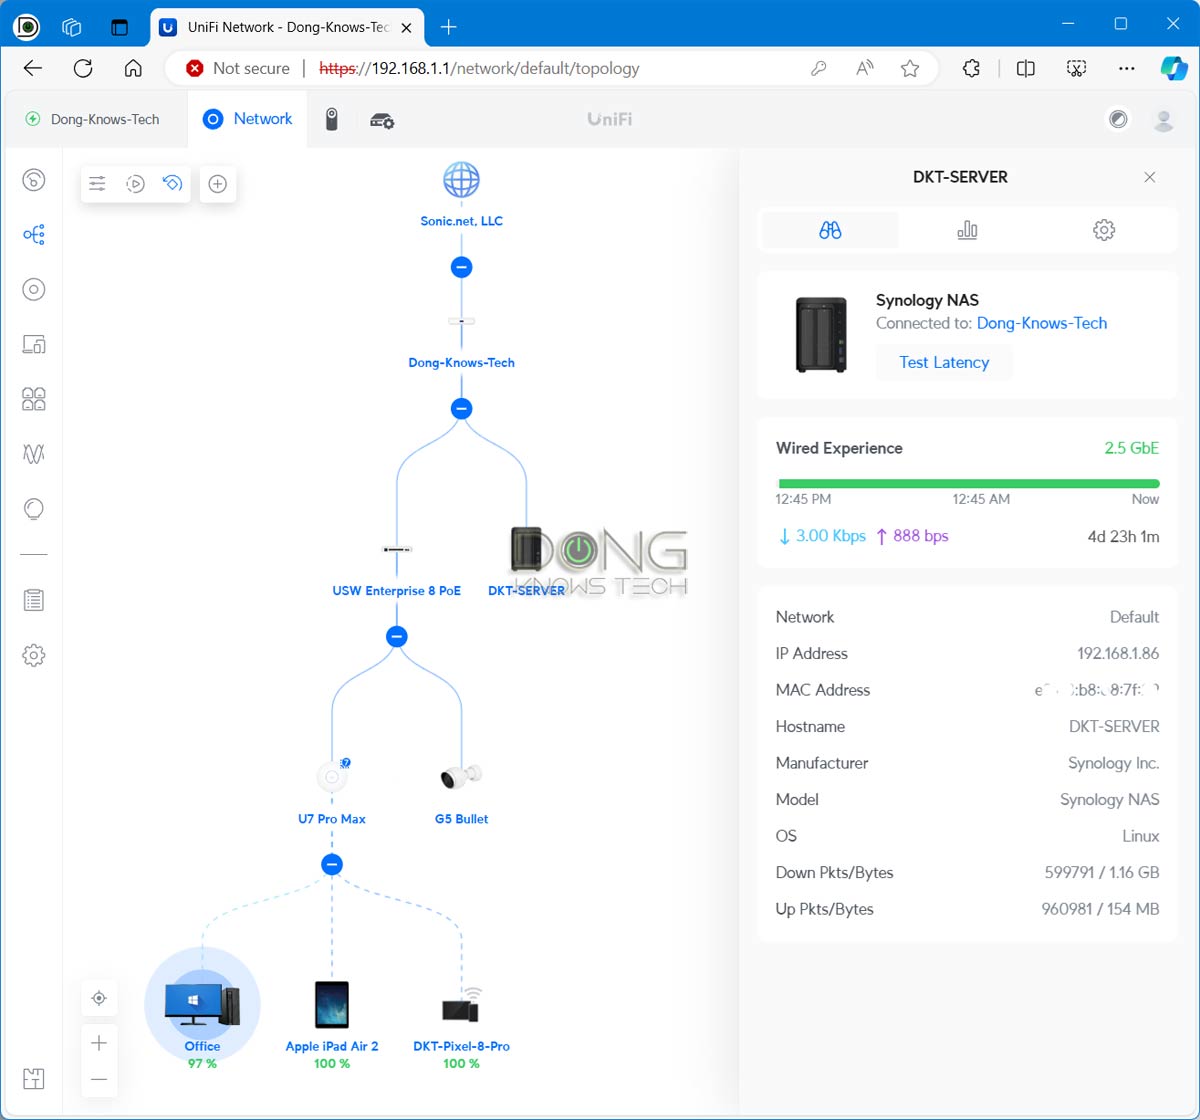Open the Dong-Knows-Tech connected-to link
The height and width of the screenshot is (1120, 1200).
pyautogui.click(x=1042, y=323)
